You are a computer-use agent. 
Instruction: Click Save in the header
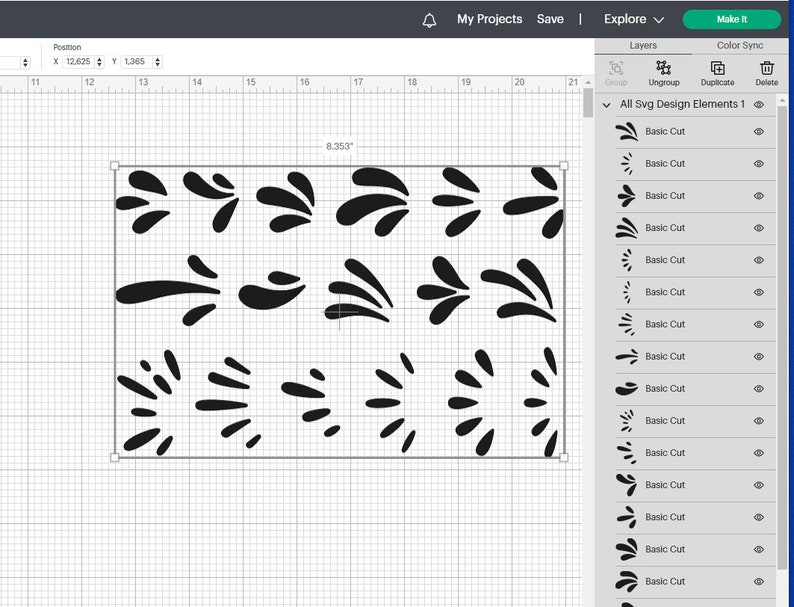point(550,19)
